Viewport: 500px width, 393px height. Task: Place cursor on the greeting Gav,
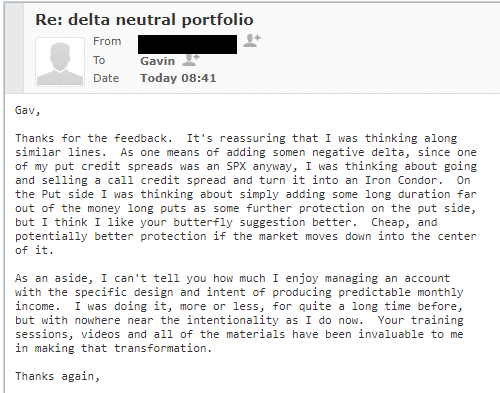(x=28, y=110)
